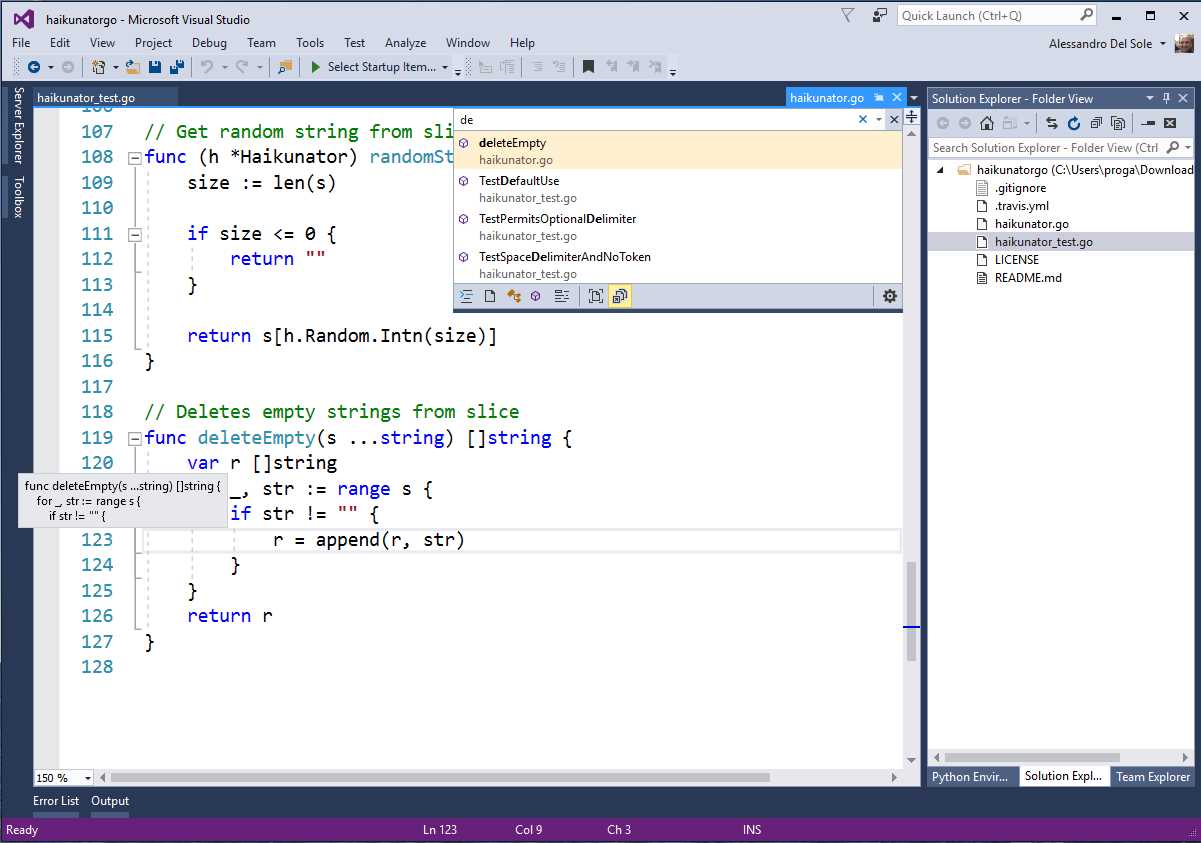
Task: Open the Error List panel
Action: pos(55,800)
